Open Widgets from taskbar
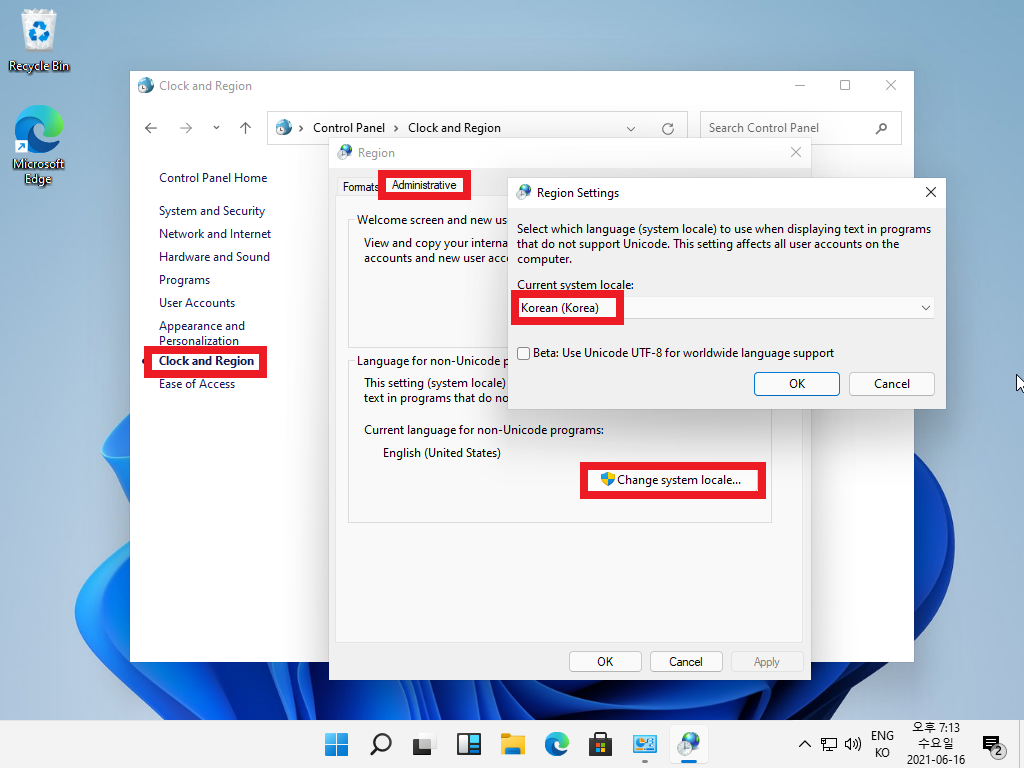The width and height of the screenshot is (1024, 768). click(x=468, y=744)
